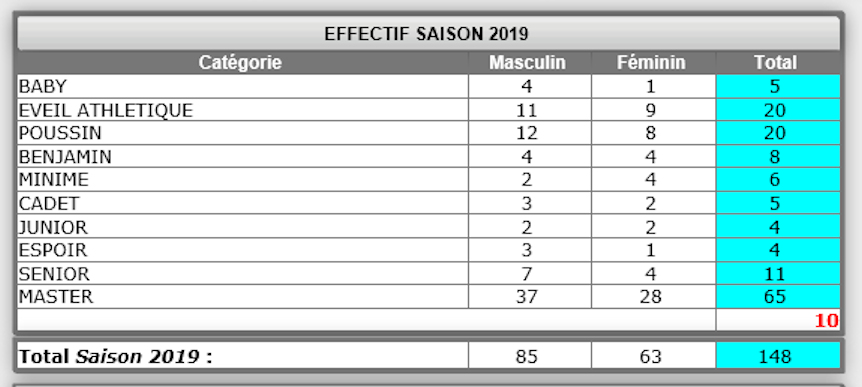Image resolution: width=862 pixels, height=387 pixels.
Task: Click the red number 10 cell
Action: click(778, 320)
